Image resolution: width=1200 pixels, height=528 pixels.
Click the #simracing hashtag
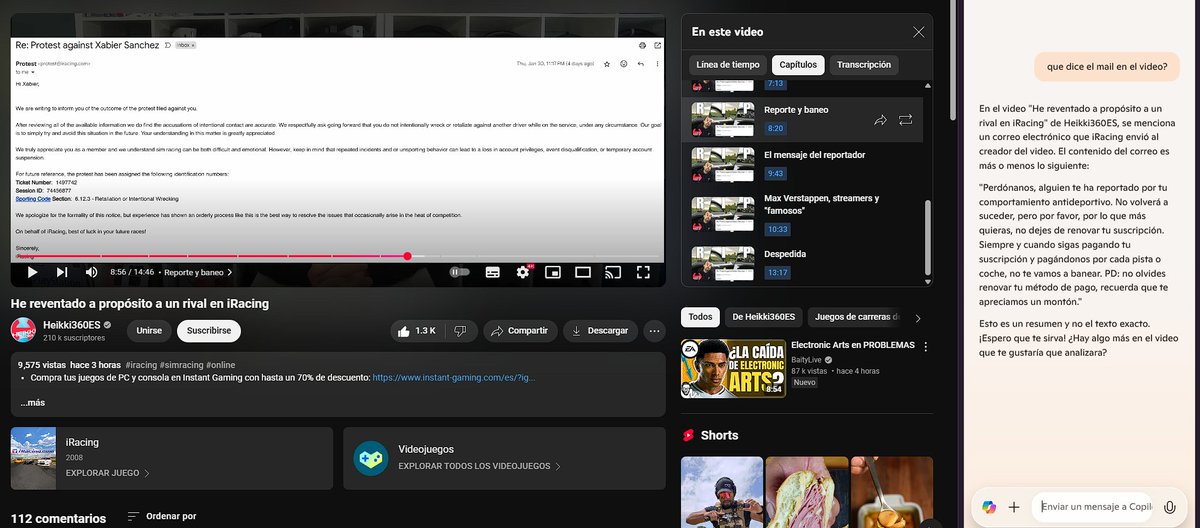point(182,365)
